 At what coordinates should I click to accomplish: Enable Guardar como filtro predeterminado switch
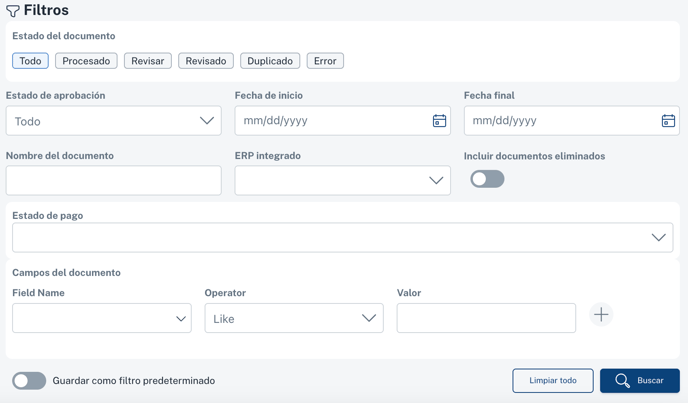29,381
